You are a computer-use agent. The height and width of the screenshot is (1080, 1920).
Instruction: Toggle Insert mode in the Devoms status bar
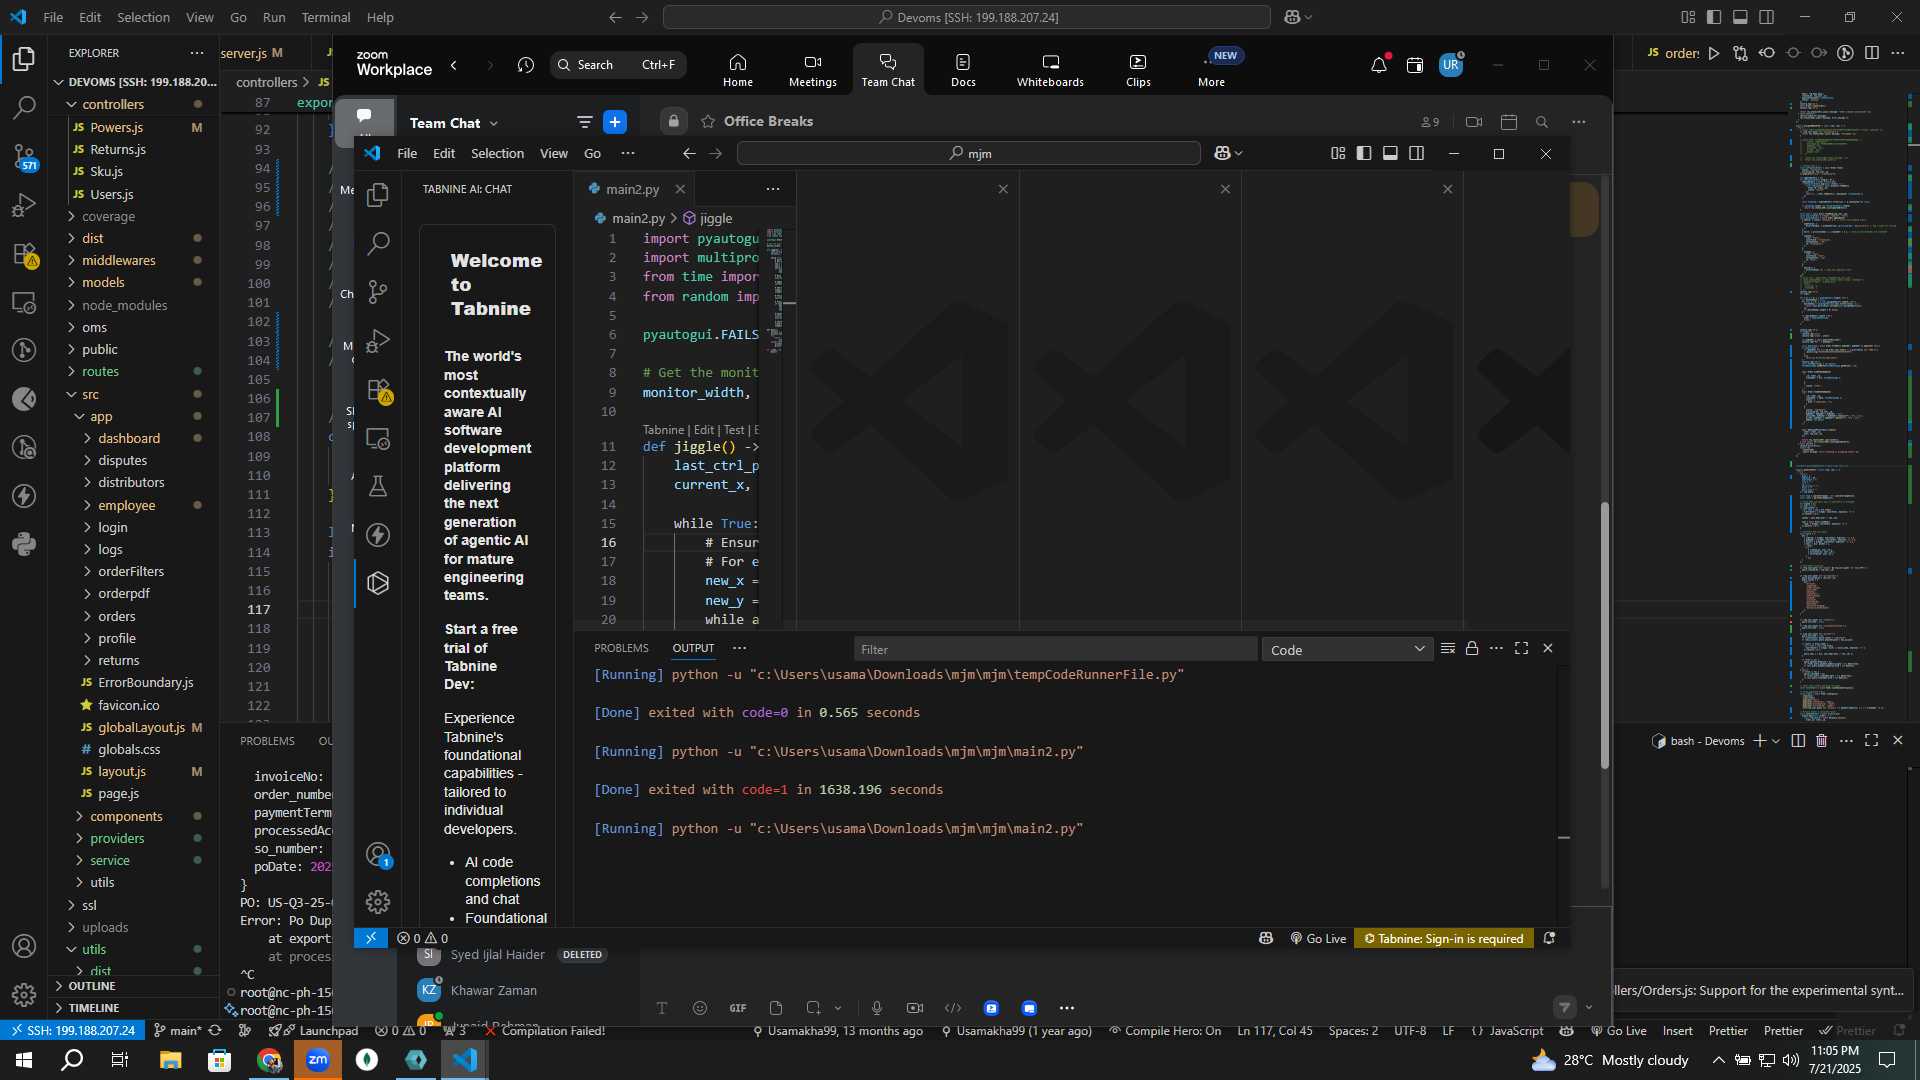click(x=1677, y=1031)
